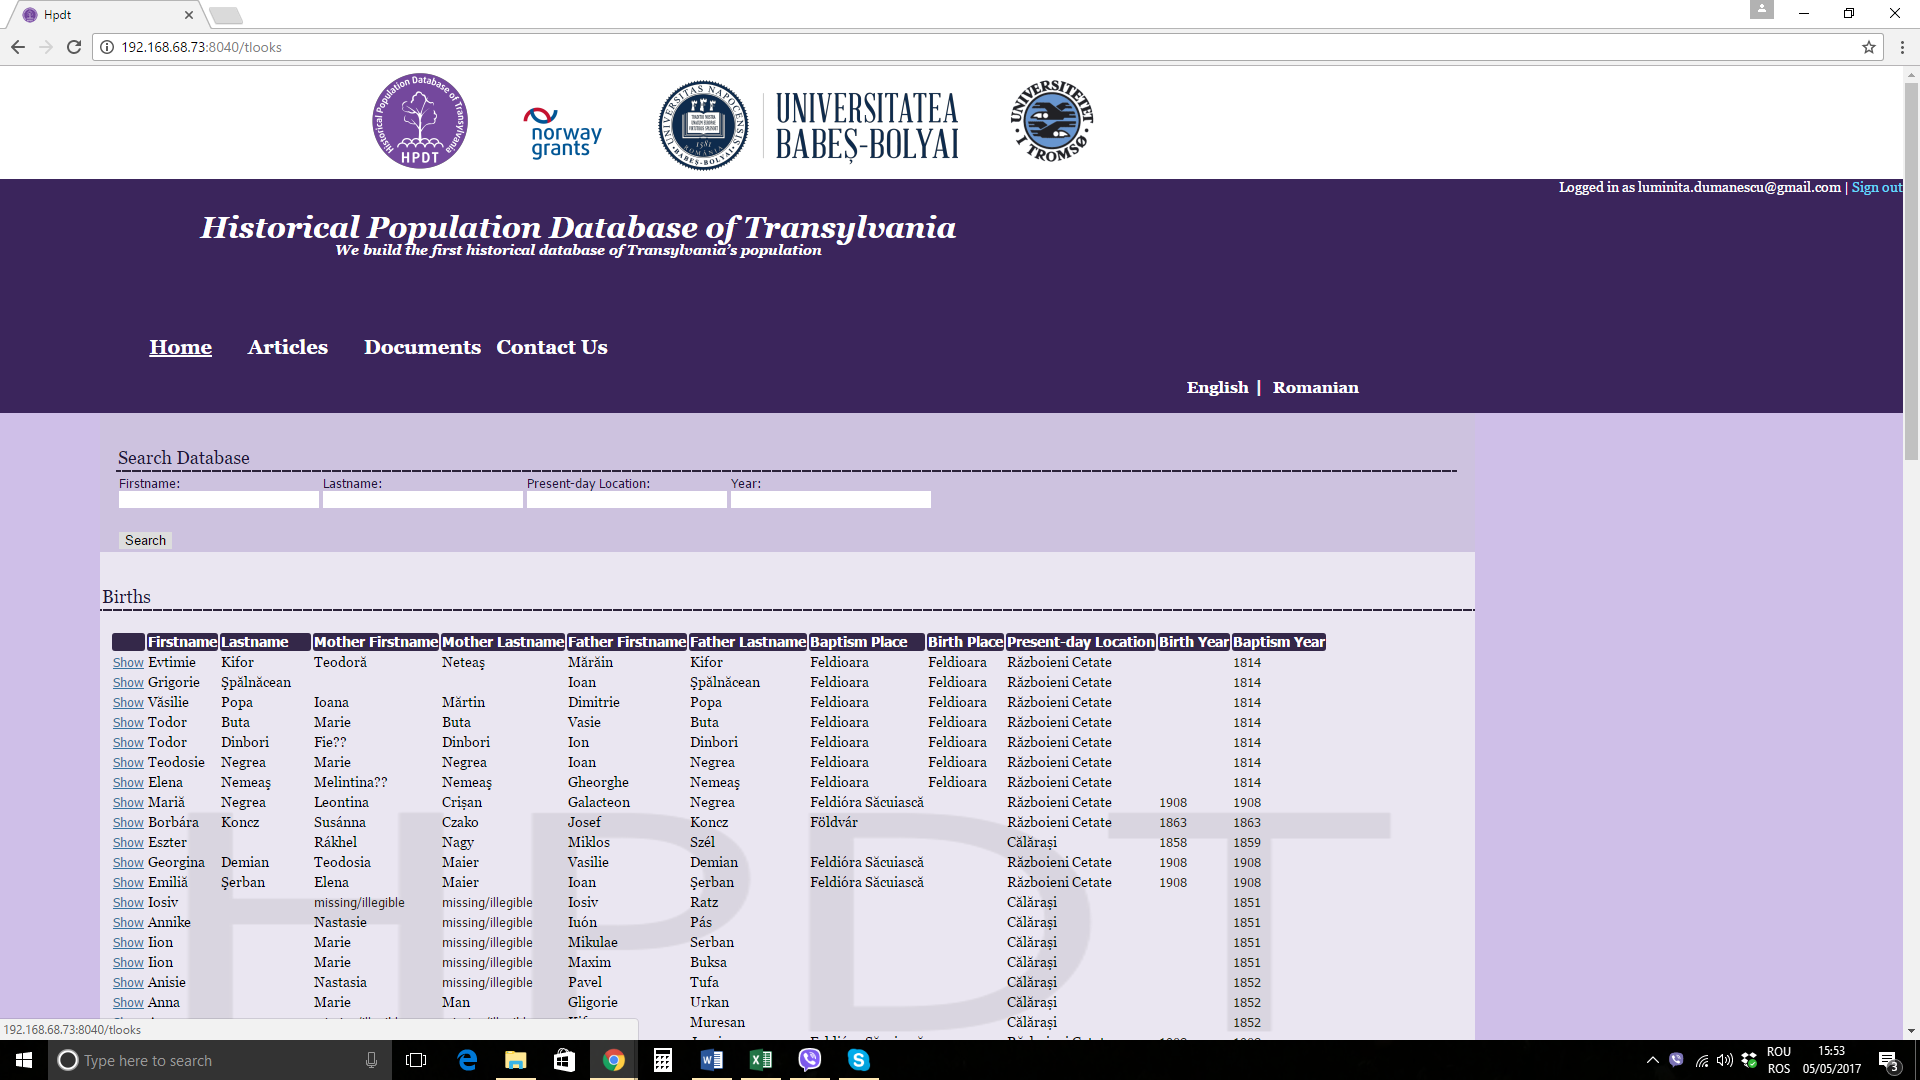Show the Georgina Demian record
Screen dimensions: 1920x1080
(128, 863)
